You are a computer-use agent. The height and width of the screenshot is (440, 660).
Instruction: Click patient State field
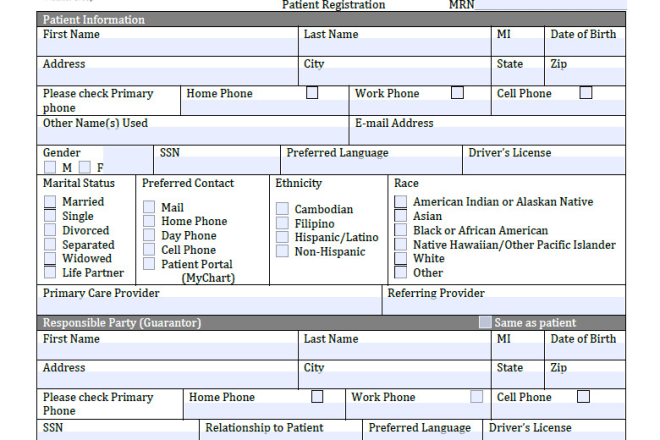coord(517,77)
